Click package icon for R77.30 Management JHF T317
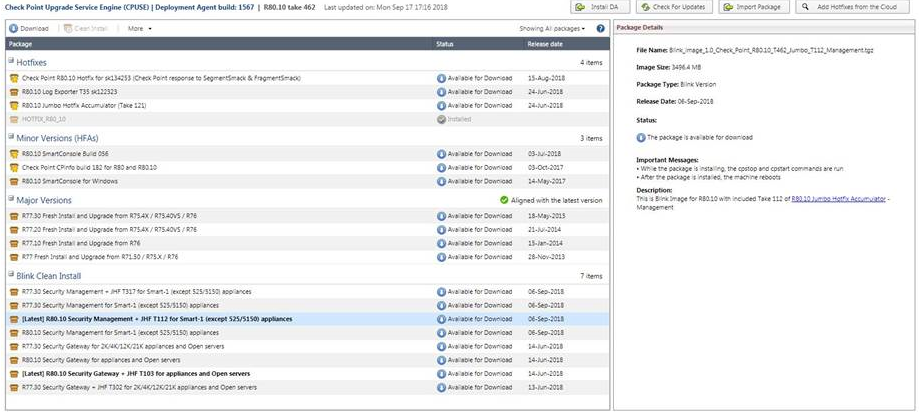Image resolution: width=919 pixels, height=414 pixels. pyautogui.click(x=14, y=291)
